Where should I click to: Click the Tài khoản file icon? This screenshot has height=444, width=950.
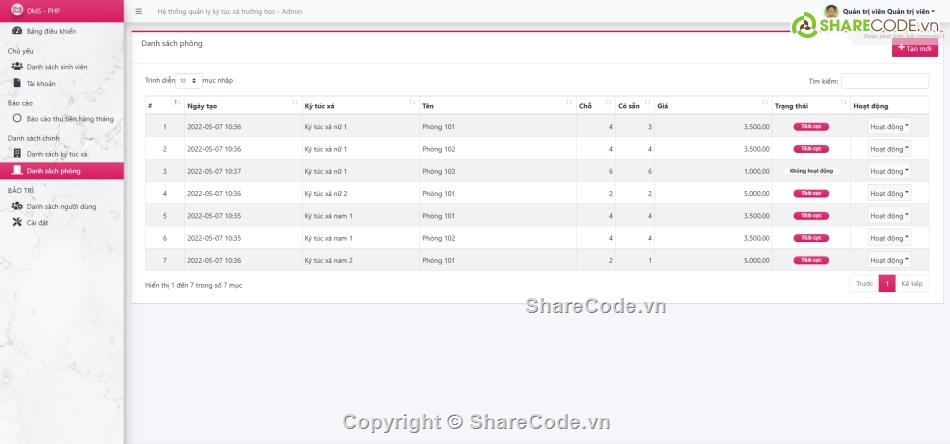click(17, 83)
